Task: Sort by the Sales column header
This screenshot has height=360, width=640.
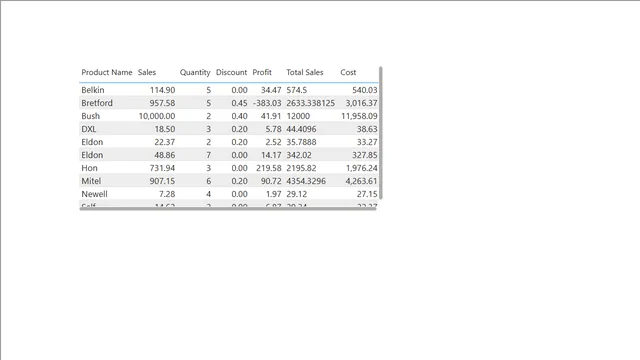Action: pyautogui.click(x=147, y=72)
